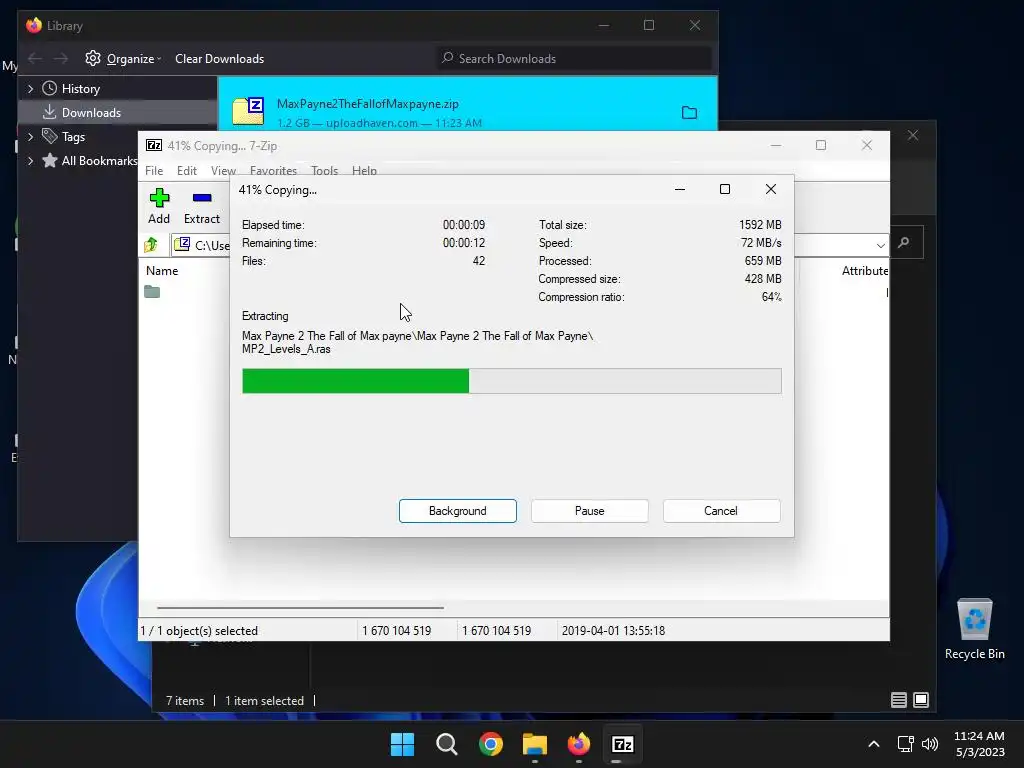This screenshot has width=1024, height=768.
Task: Open Windows Search from the taskbar
Action: 447,744
